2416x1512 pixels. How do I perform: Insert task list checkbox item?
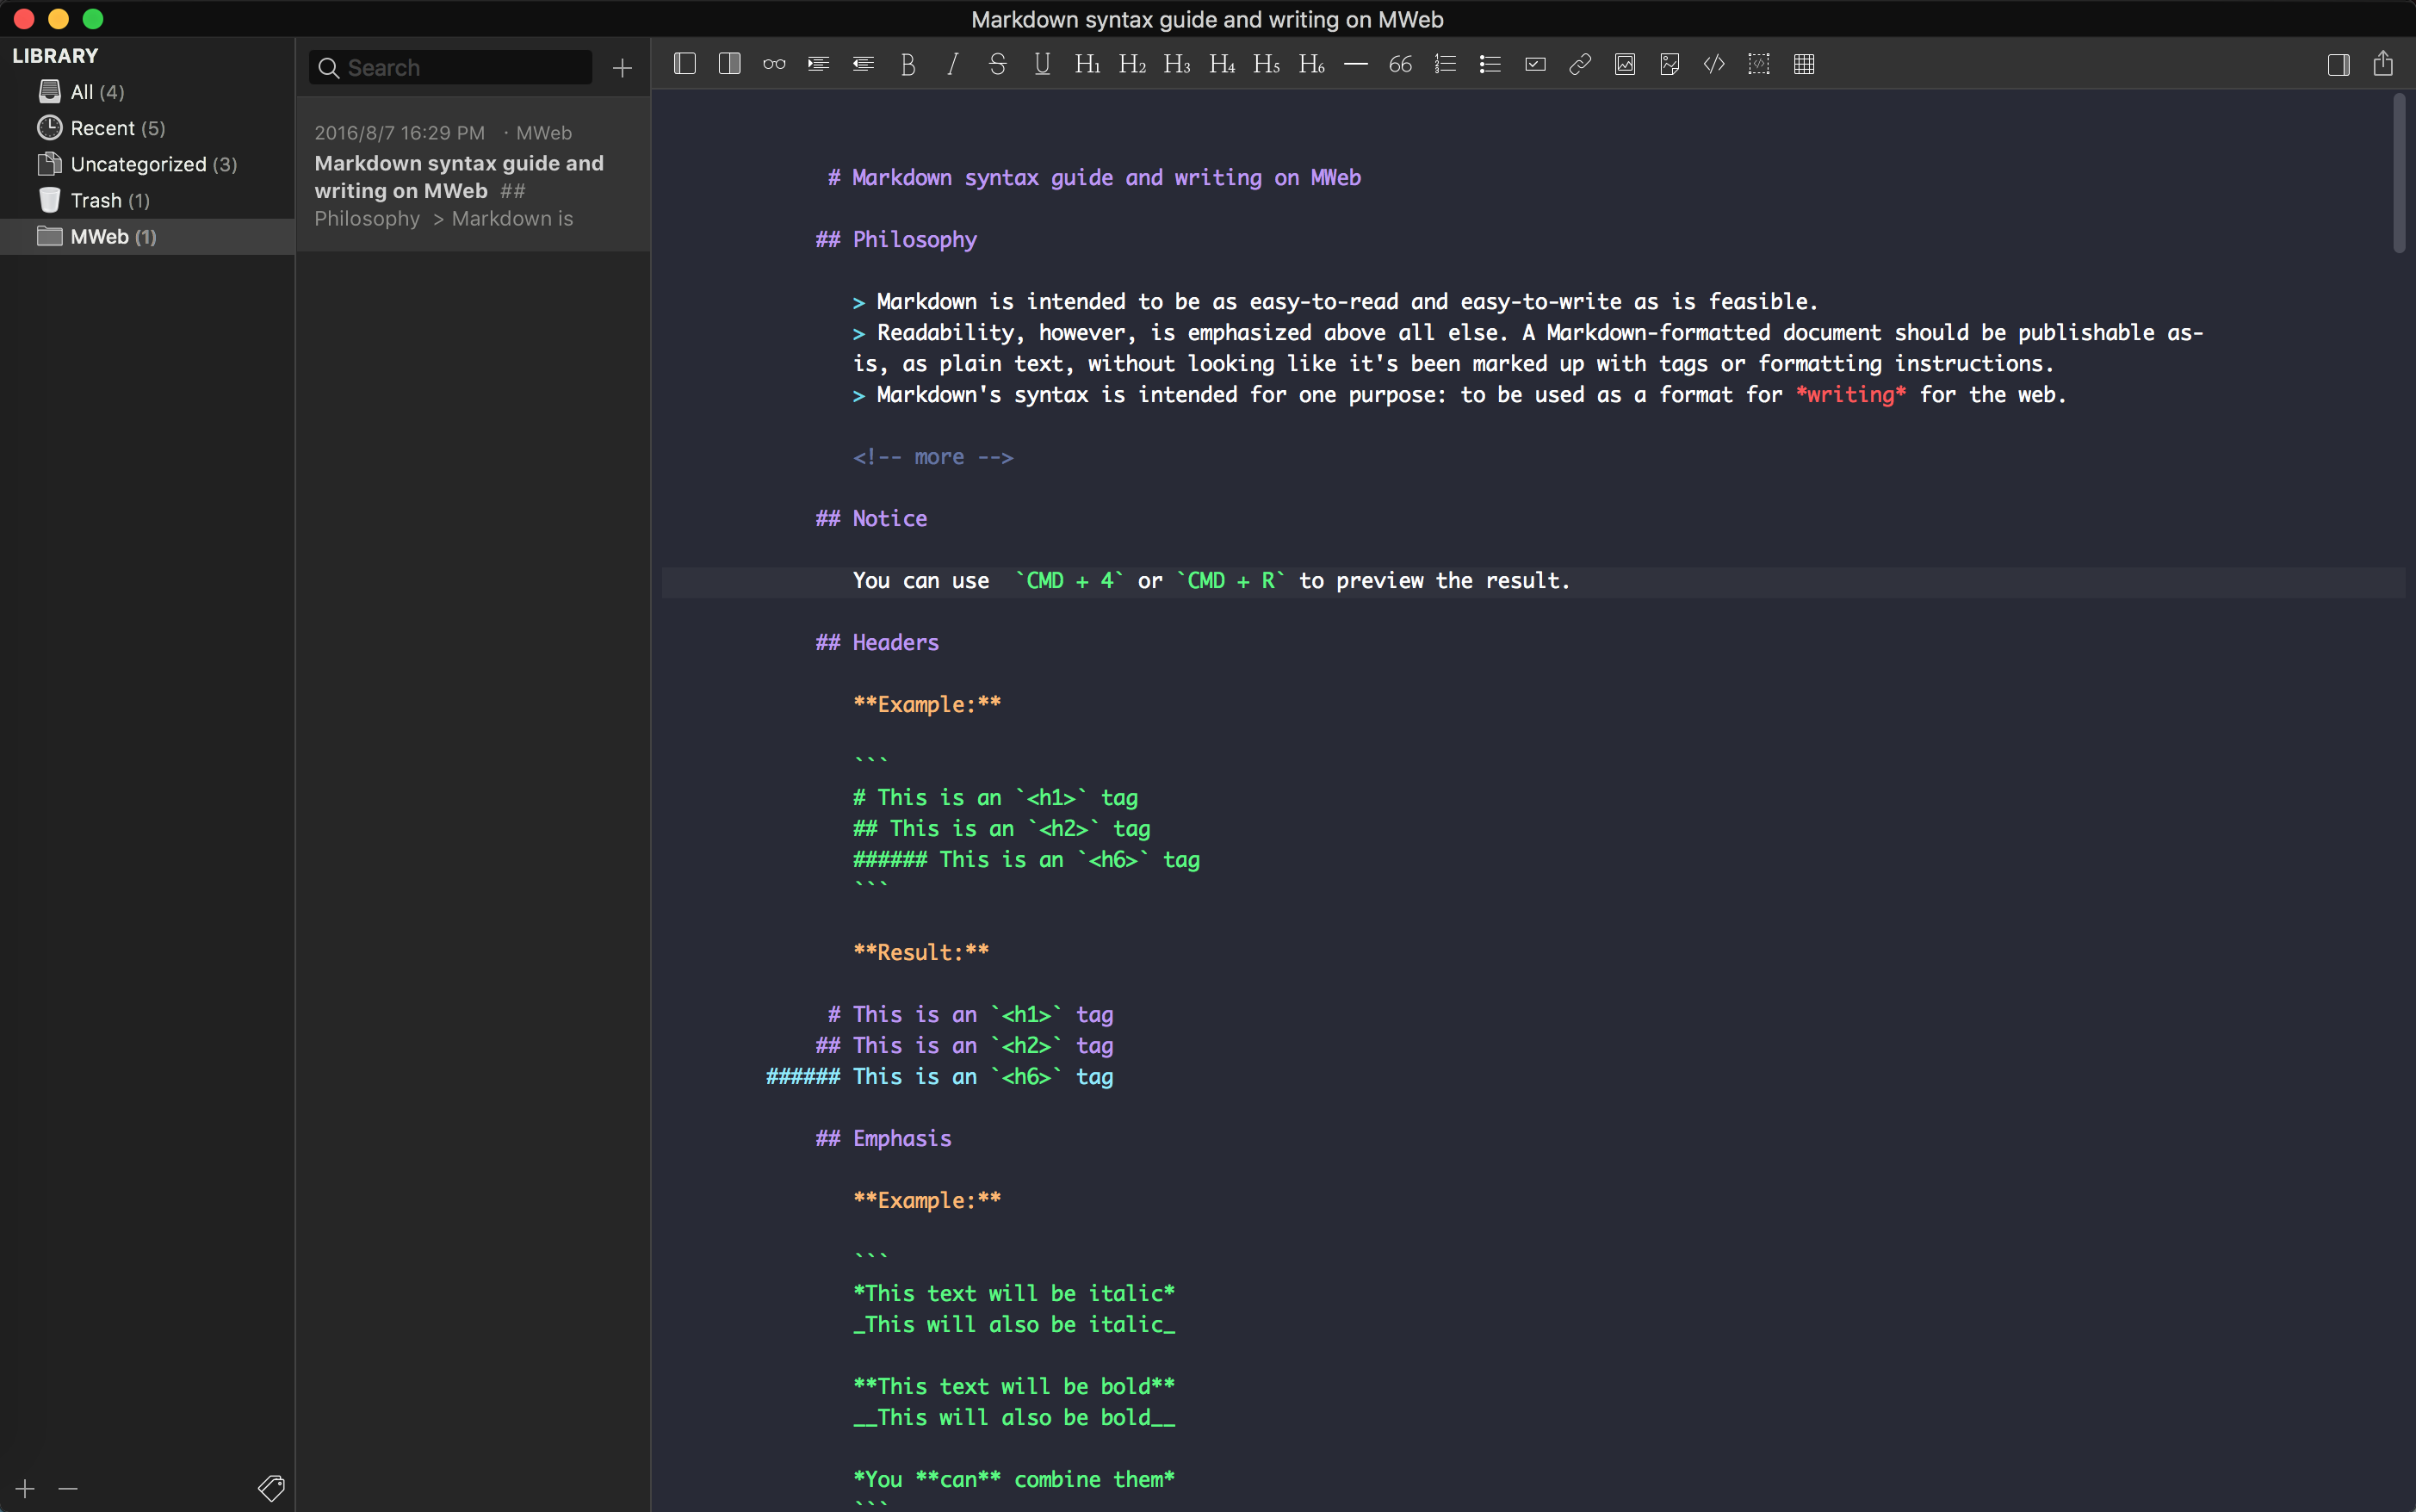(1535, 65)
